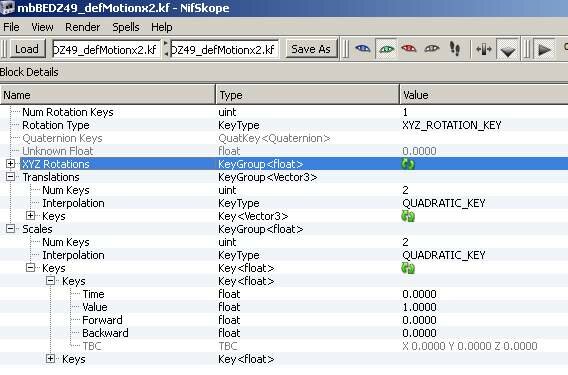The image size is (568, 375).
Task: Click refresh icon in Scales Keys row
Action: (408, 268)
